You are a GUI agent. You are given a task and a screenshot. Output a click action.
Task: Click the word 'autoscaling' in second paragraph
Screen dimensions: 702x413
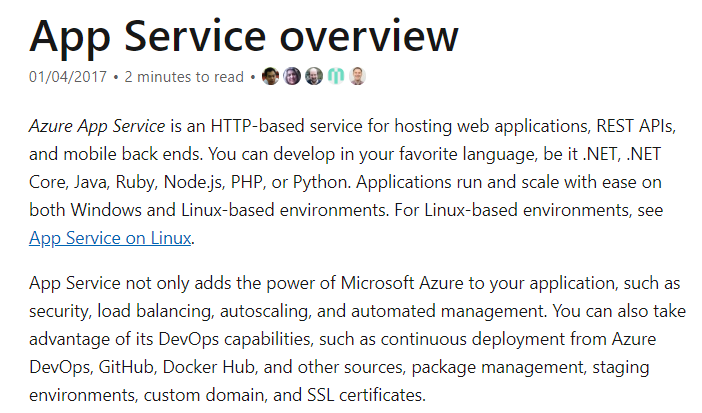264,311
